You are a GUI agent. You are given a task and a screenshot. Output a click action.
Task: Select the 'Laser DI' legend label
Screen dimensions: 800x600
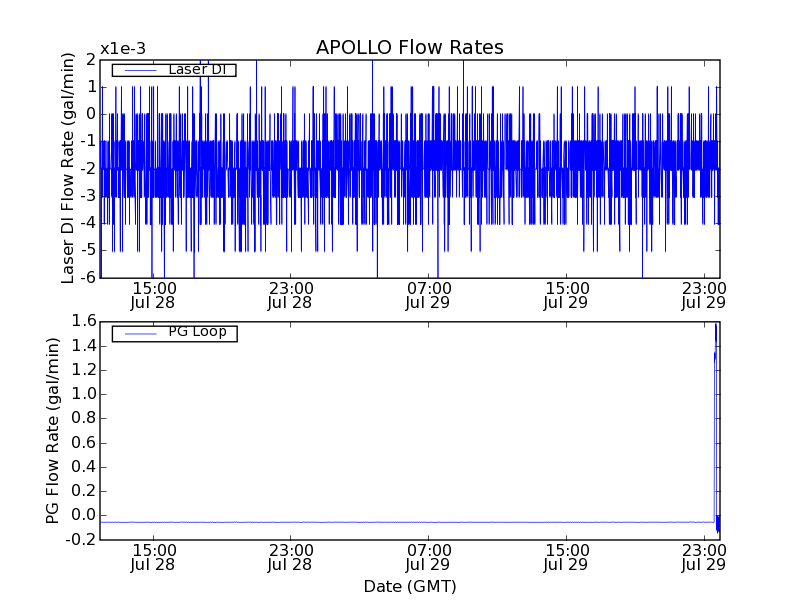(197, 69)
